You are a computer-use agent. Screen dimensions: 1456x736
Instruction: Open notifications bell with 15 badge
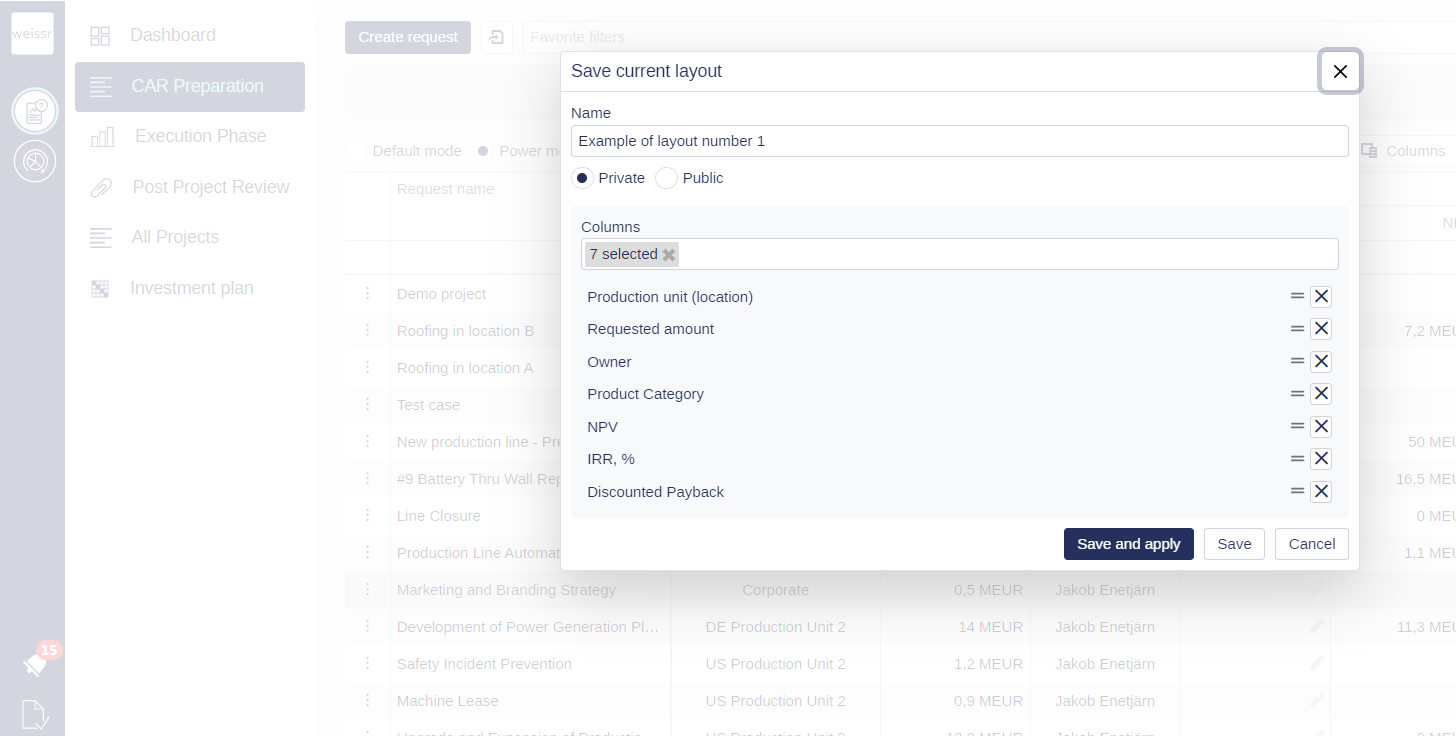pos(35,663)
